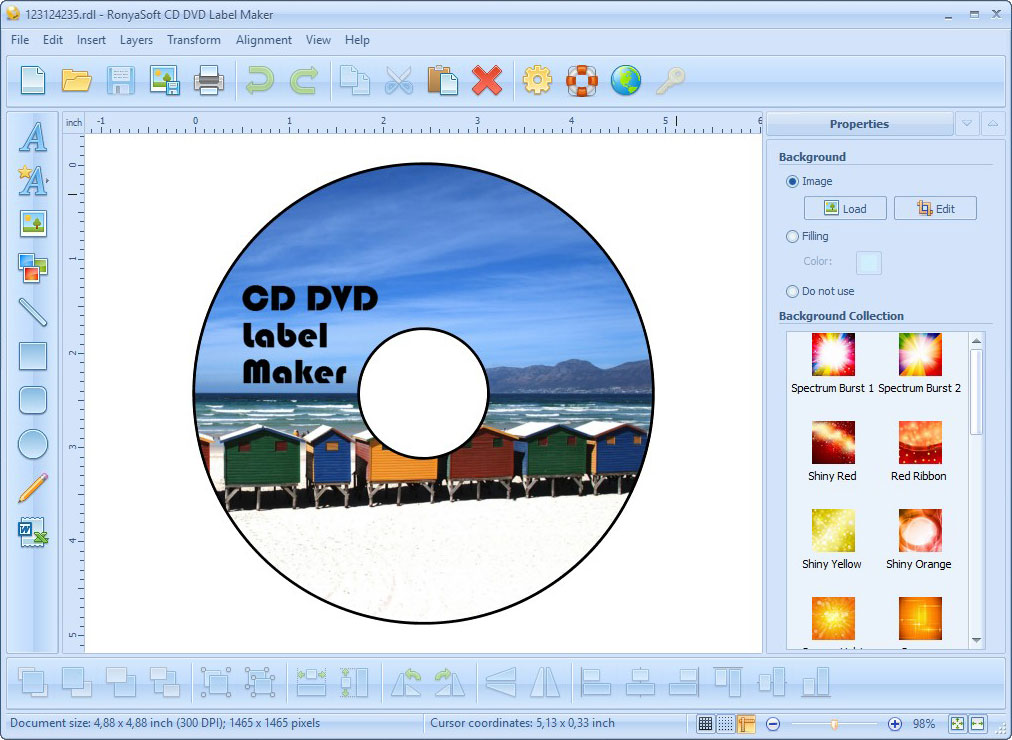Viewport: 1012px width, 740px height.
Task: Select the Word document import tool
Action: point(33,532)
